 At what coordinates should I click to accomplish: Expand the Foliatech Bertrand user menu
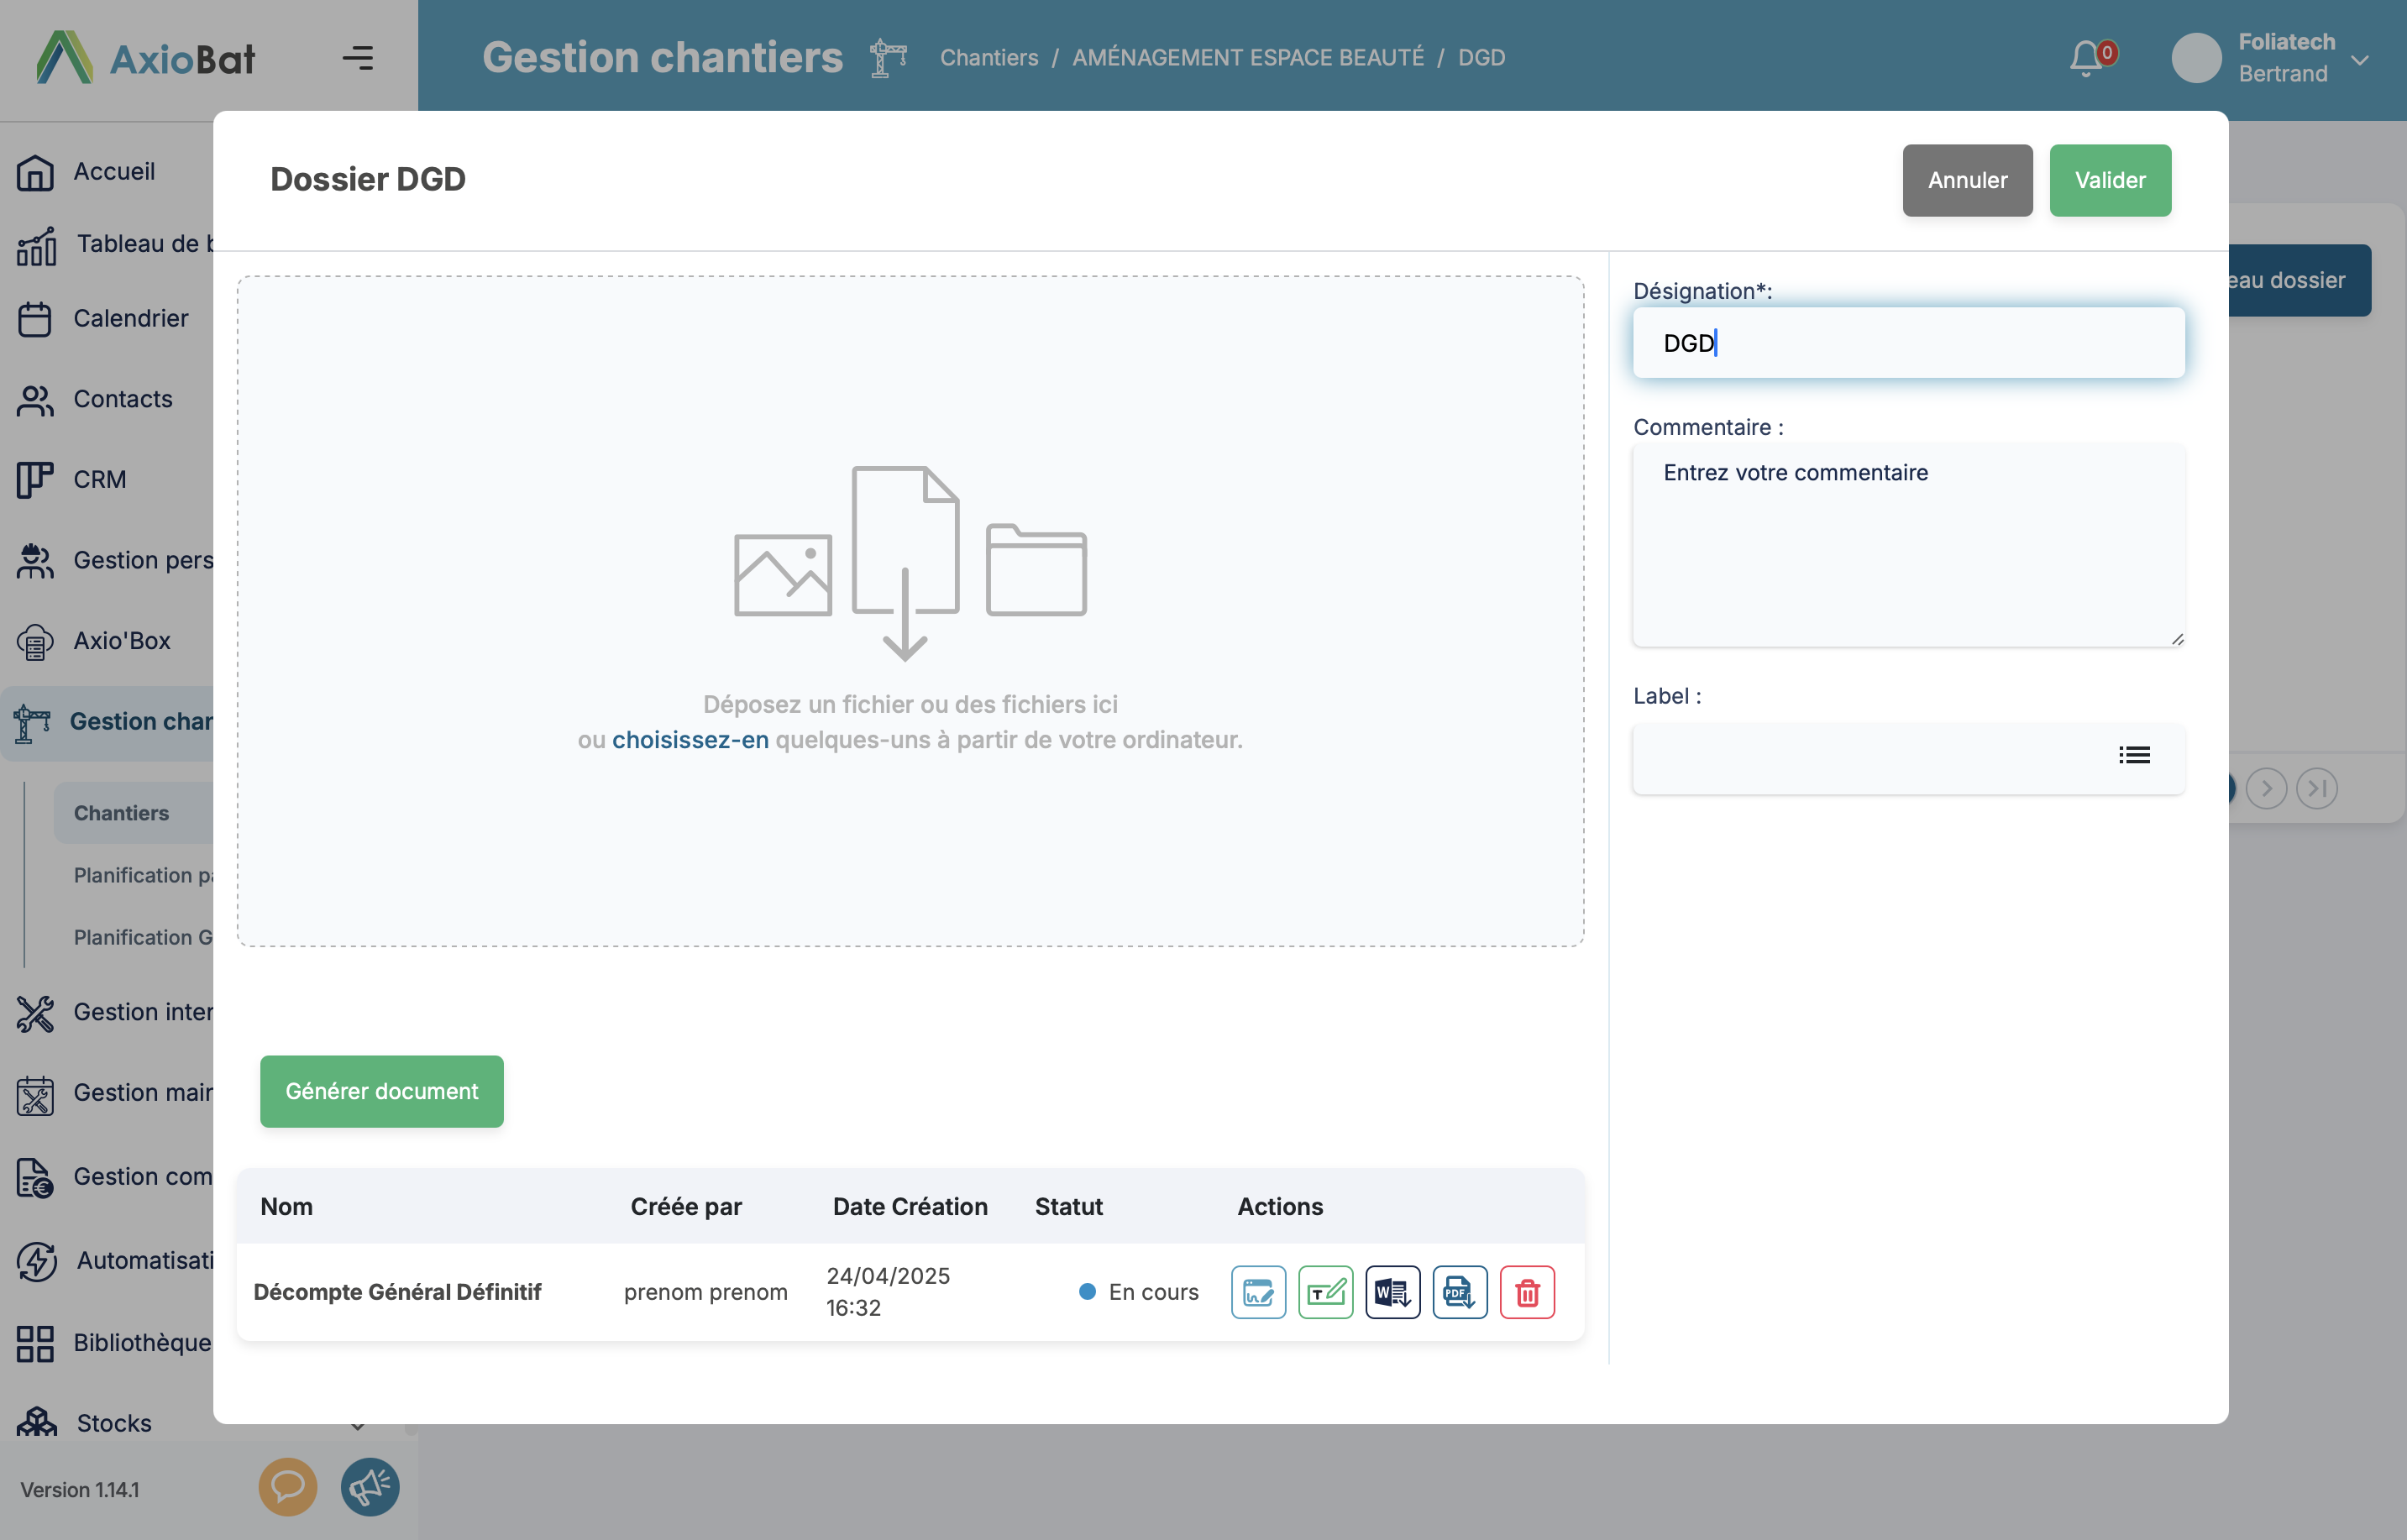pos(2360,60)
